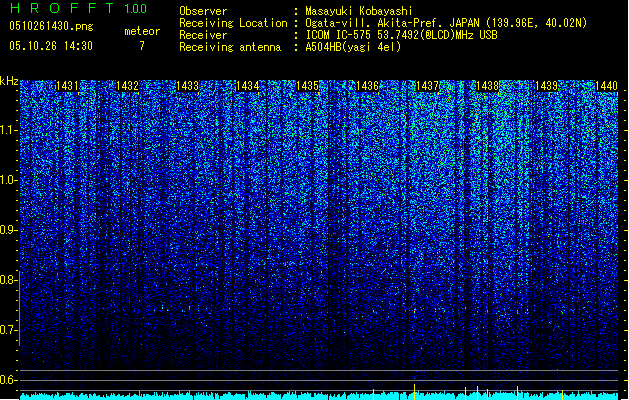629x400 pixels.
Task: Click the 1438 time label
Action: click(487, 86)
